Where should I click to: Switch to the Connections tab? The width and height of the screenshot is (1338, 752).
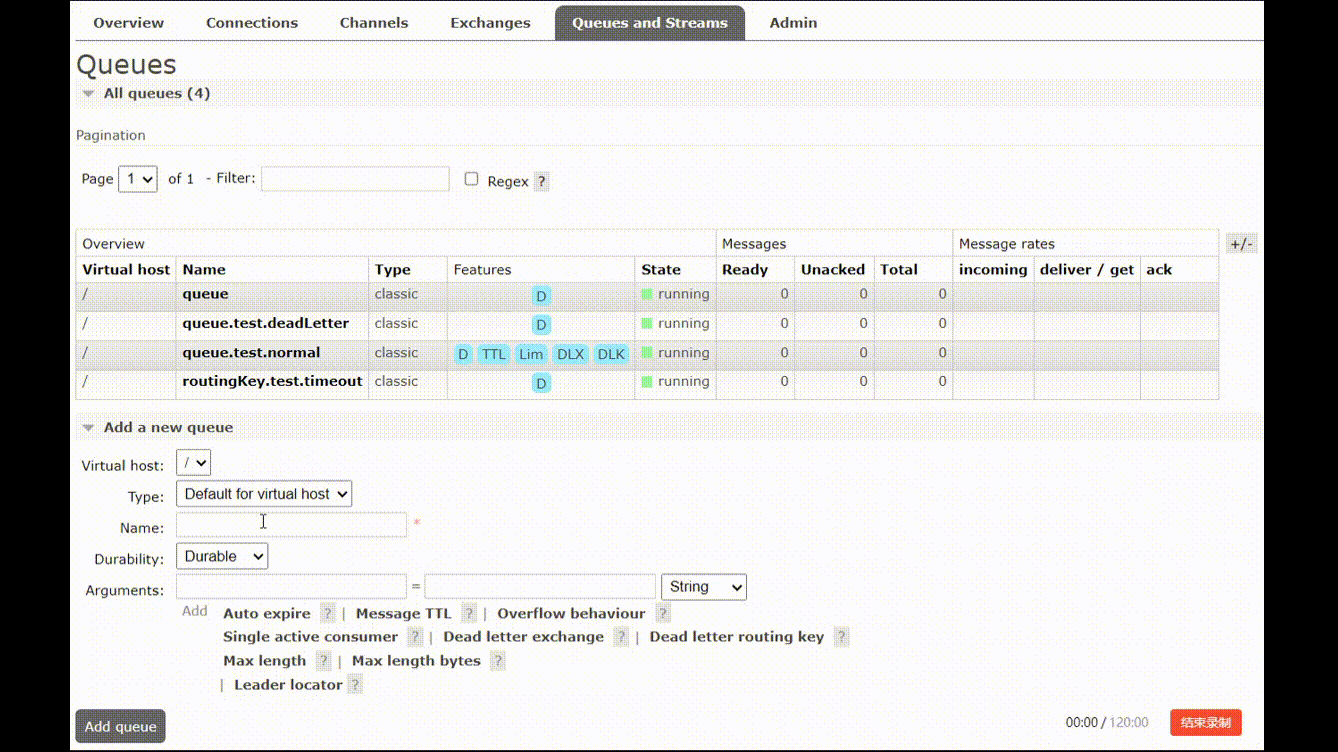pyautogui.click(x=252, y=22)
